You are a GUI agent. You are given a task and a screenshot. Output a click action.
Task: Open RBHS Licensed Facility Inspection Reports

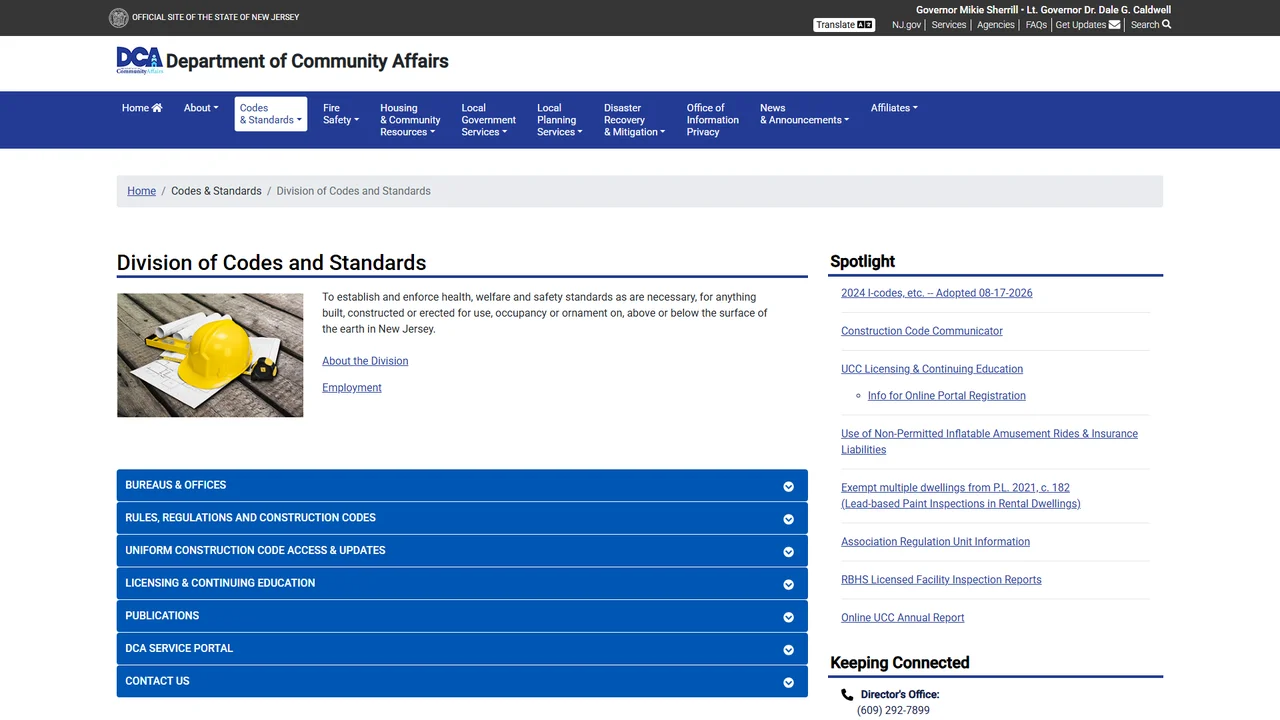[x=941, y=580]
